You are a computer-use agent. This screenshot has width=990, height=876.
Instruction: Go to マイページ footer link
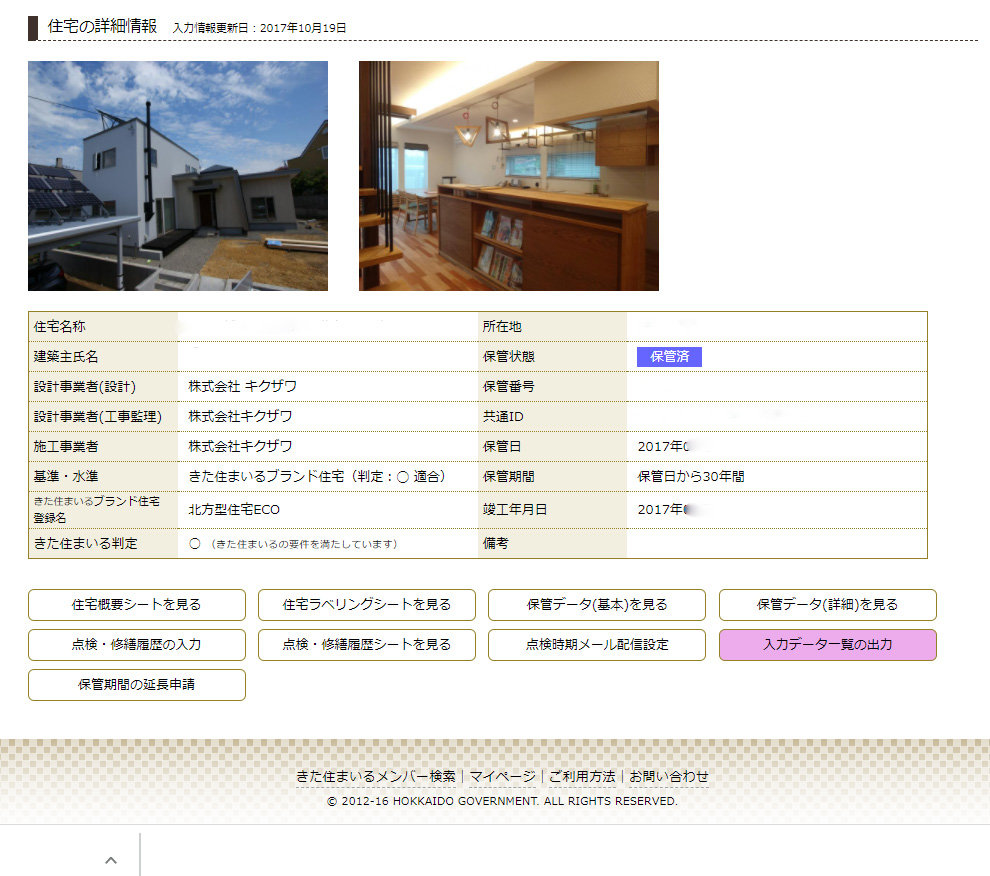click(503, 776)
